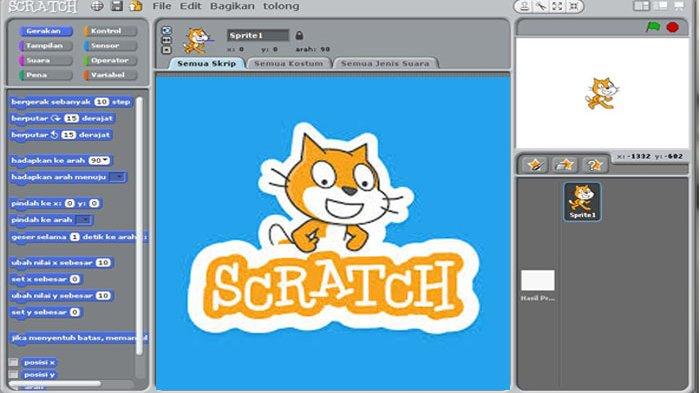Click the block palette horizontal scrollbar

[54, 383]
